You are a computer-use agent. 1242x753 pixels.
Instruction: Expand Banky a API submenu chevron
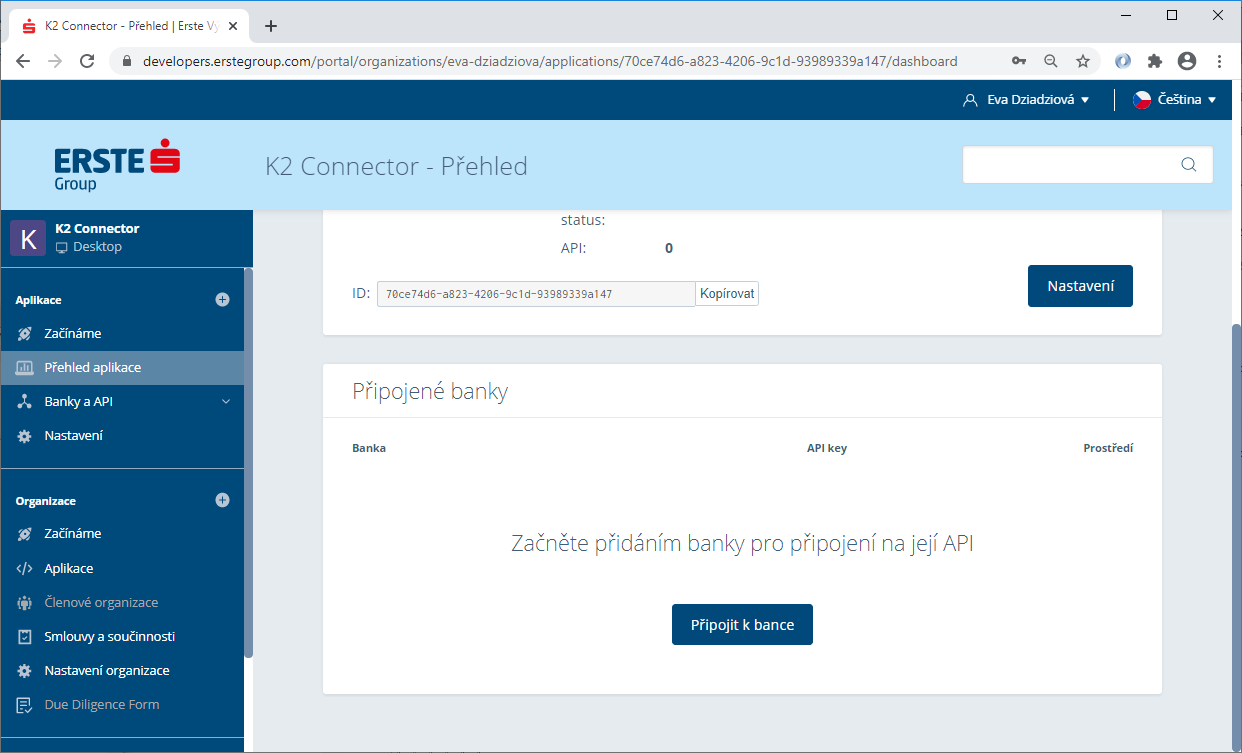(x=226, y=402)
